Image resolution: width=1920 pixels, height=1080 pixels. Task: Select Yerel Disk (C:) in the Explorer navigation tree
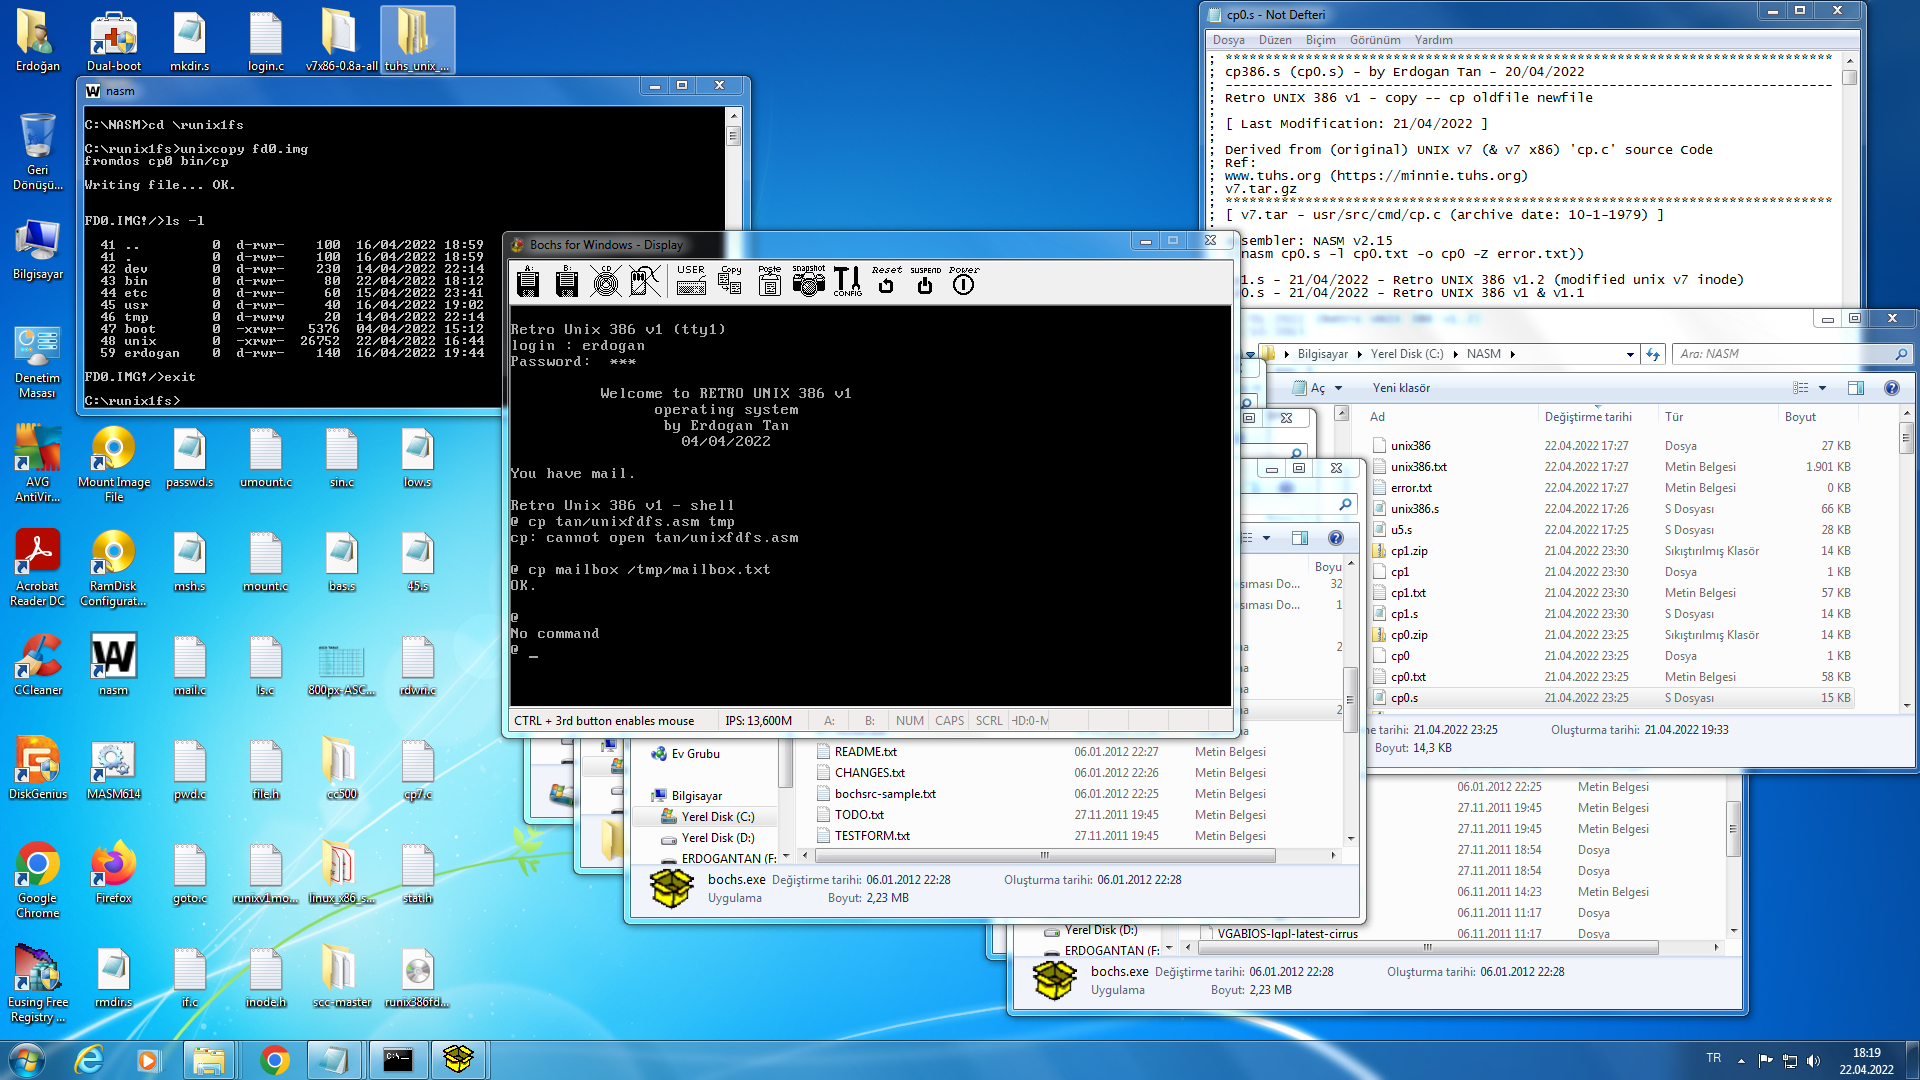[717, 817]
